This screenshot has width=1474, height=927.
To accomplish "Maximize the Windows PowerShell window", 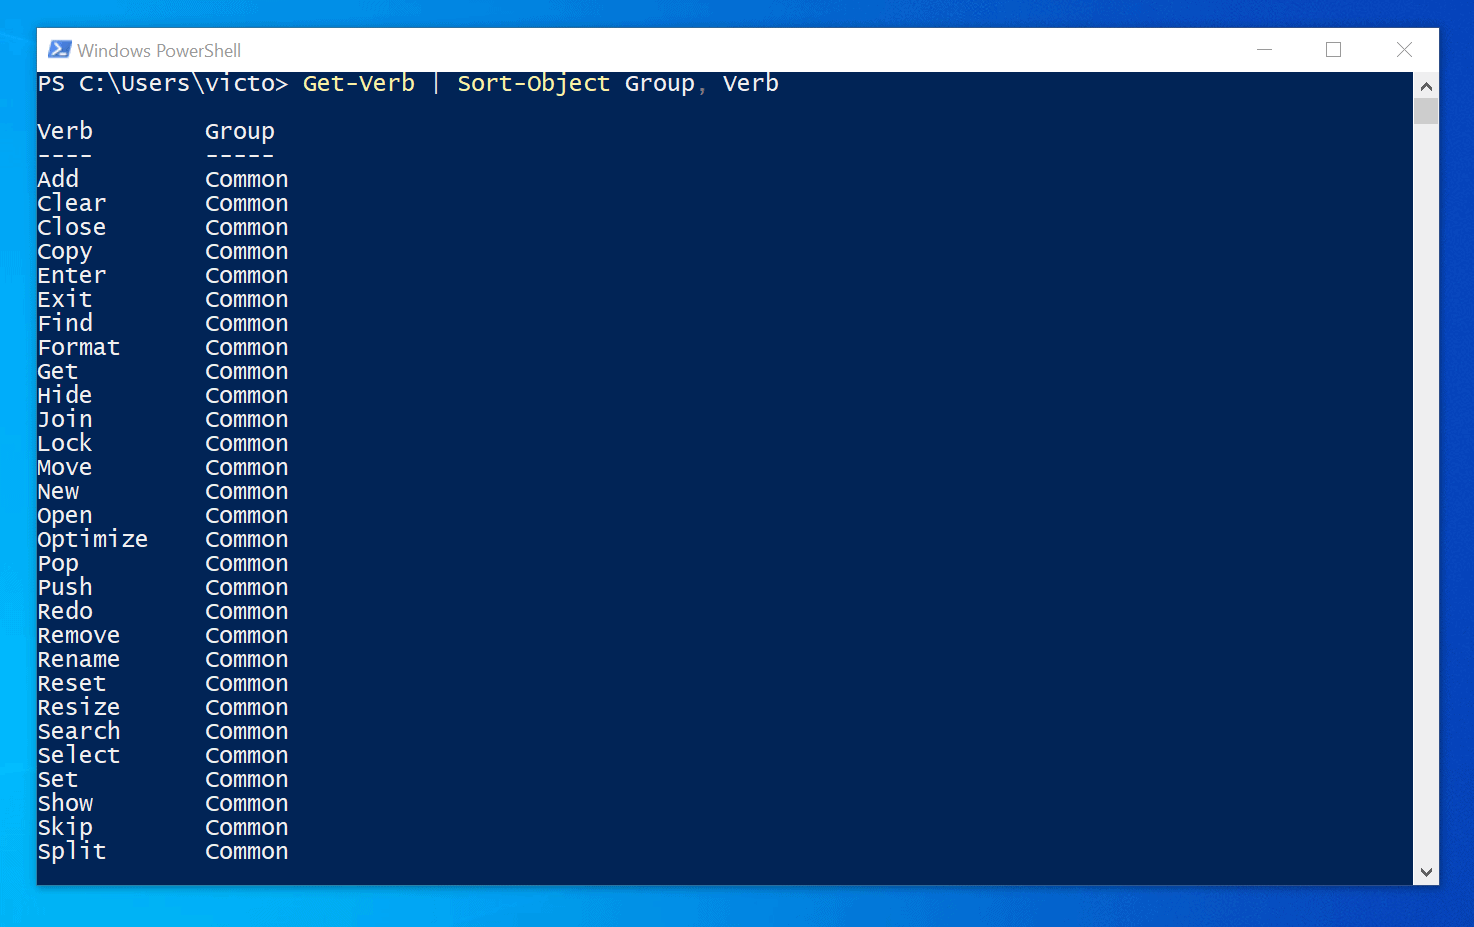I will pyautogui.click(x=1333, y=50).
